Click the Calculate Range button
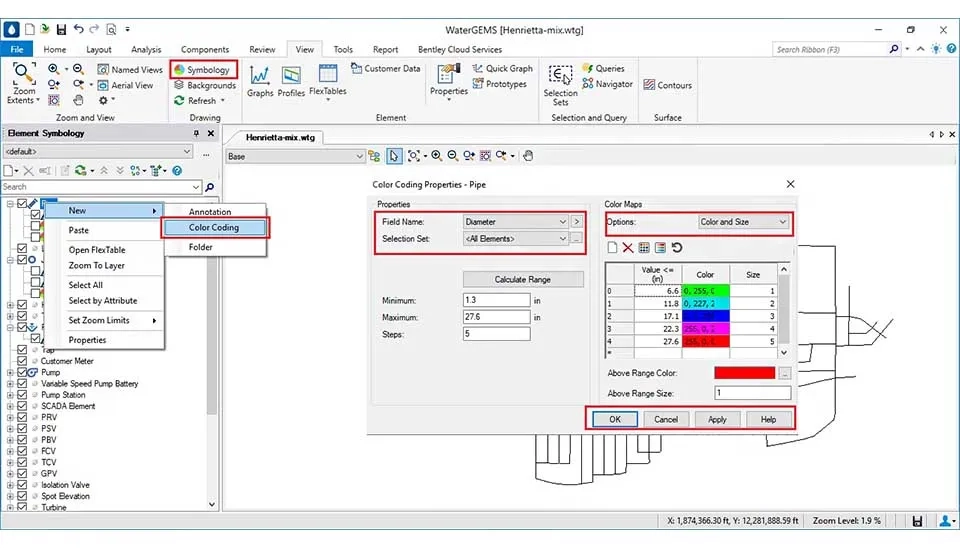Viewport: 960px width, 548px height. point(522,279)
